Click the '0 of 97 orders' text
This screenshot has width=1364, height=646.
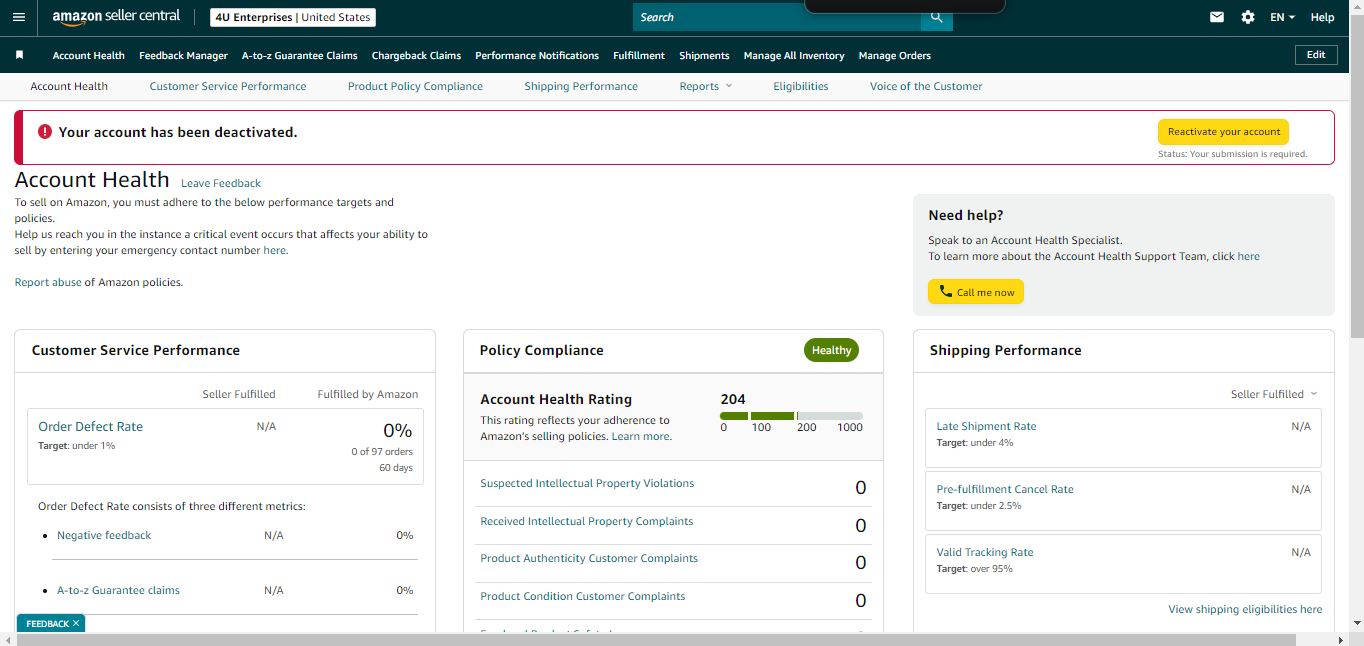(x=382, y=452)
